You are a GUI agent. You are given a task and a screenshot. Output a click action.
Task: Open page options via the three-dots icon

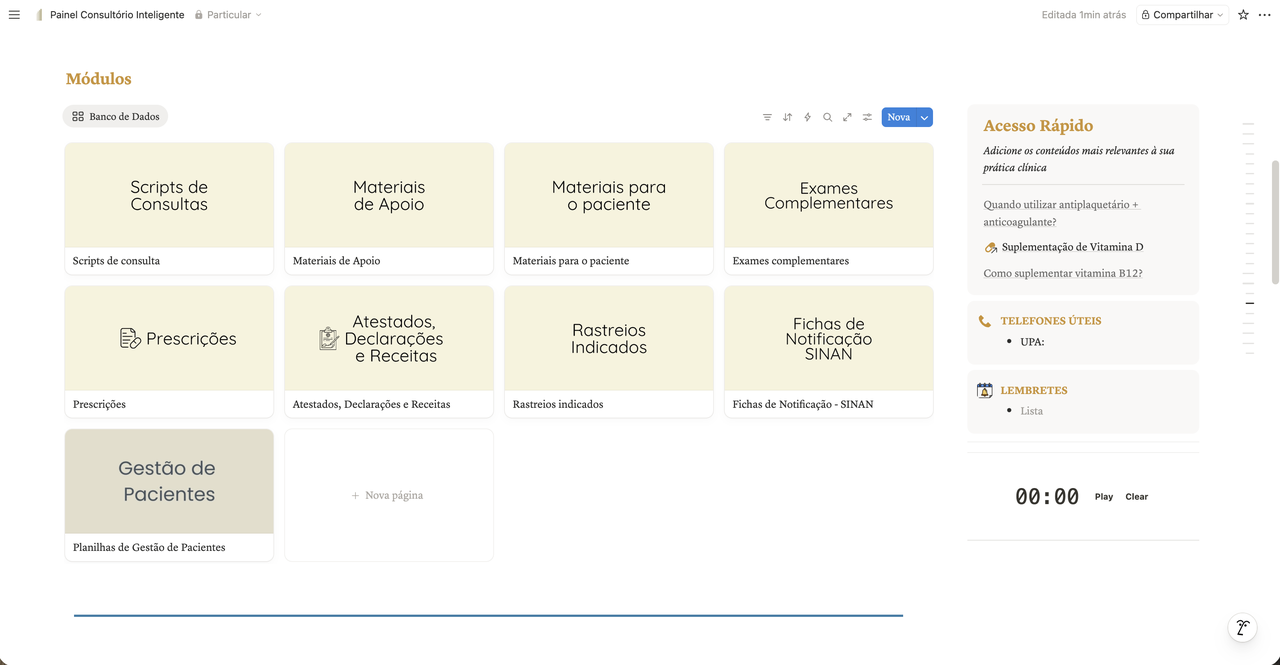pos(1263,14)
